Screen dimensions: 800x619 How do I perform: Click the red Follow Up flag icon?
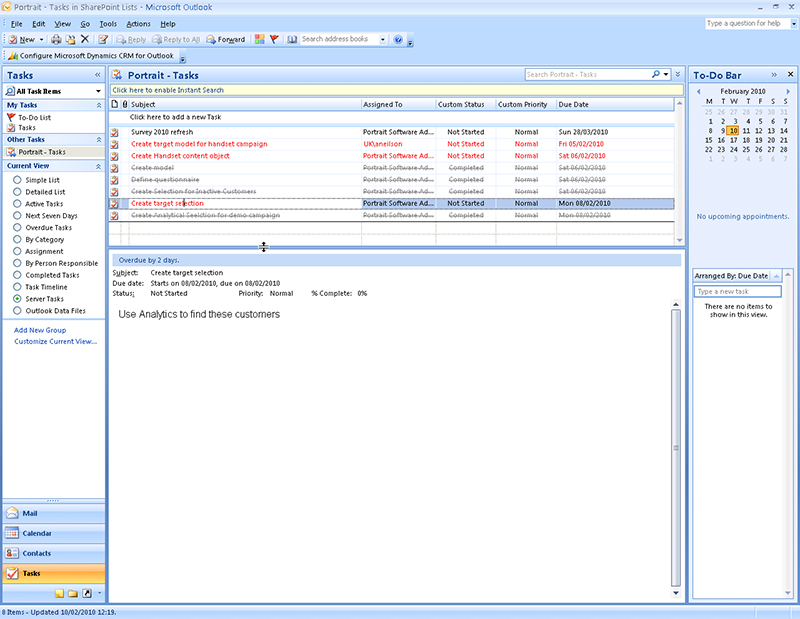(274, 39)
